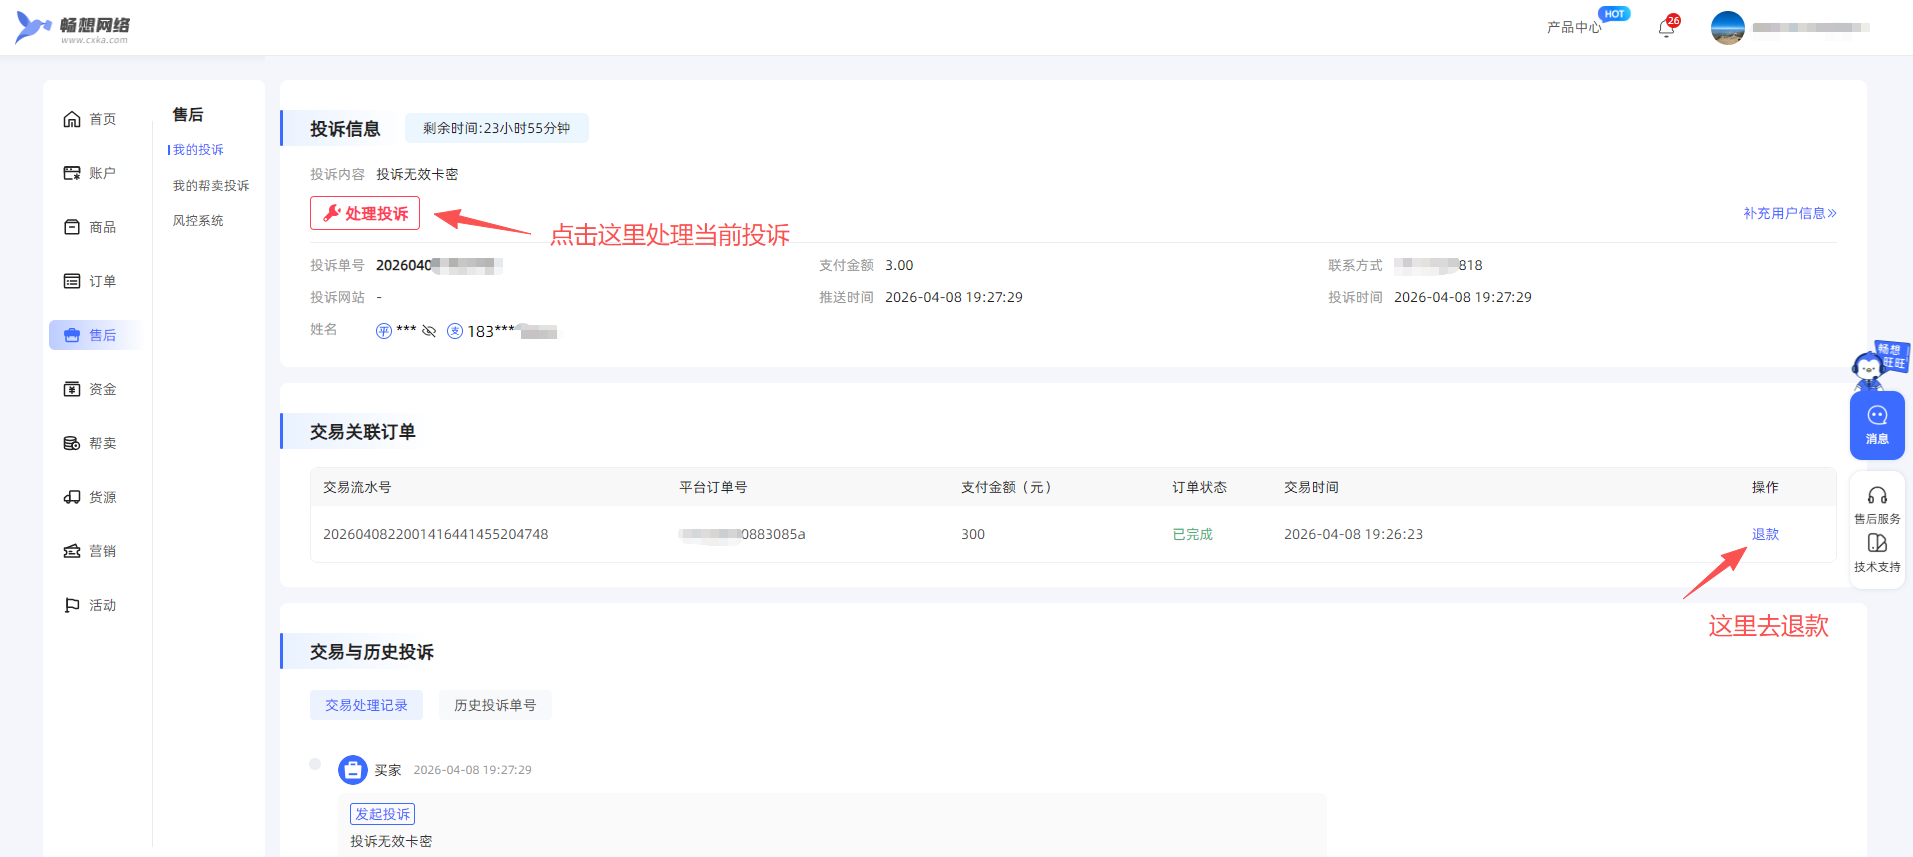The width and height of the screenshot is (1913, 857).
Task: Open the user avatar profile
Action: point(1727,28)
